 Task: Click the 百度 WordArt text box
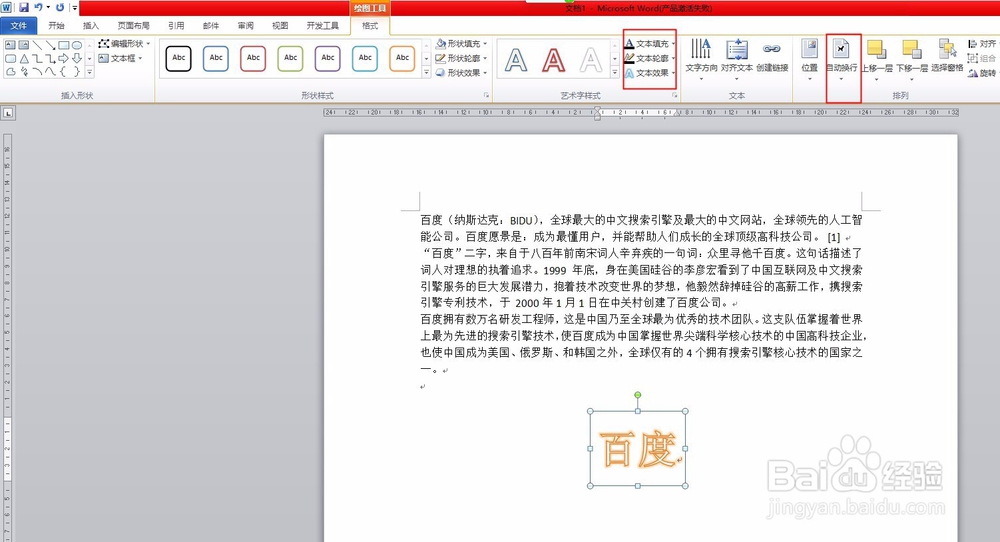click(638, 449)
